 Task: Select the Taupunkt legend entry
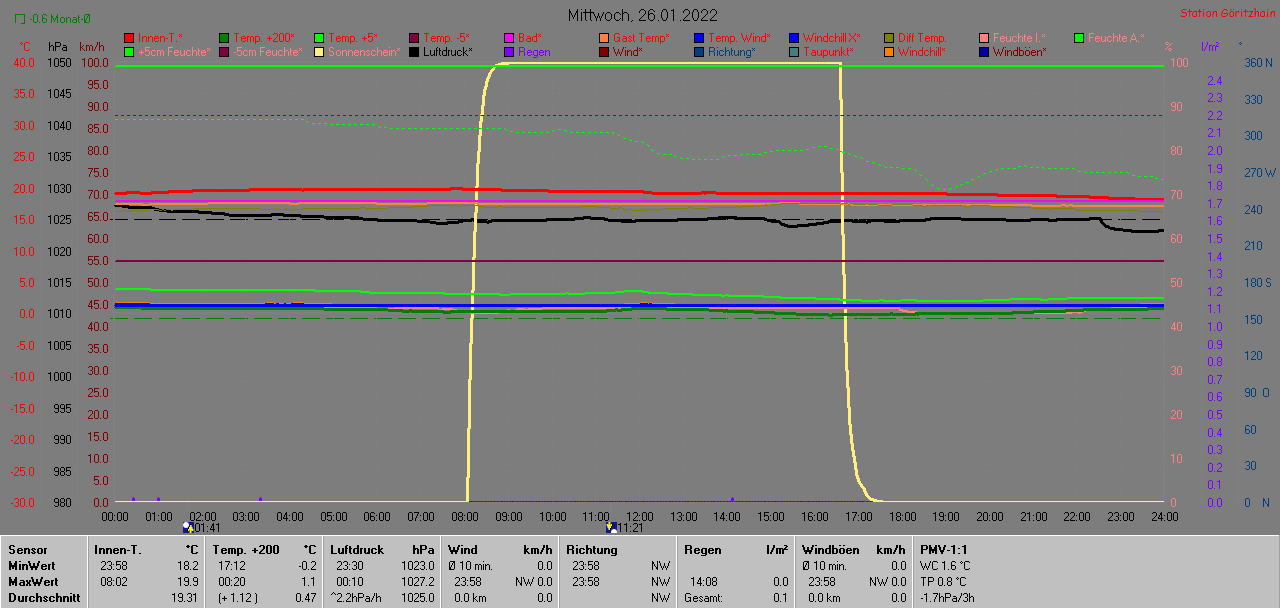(821, 51)
